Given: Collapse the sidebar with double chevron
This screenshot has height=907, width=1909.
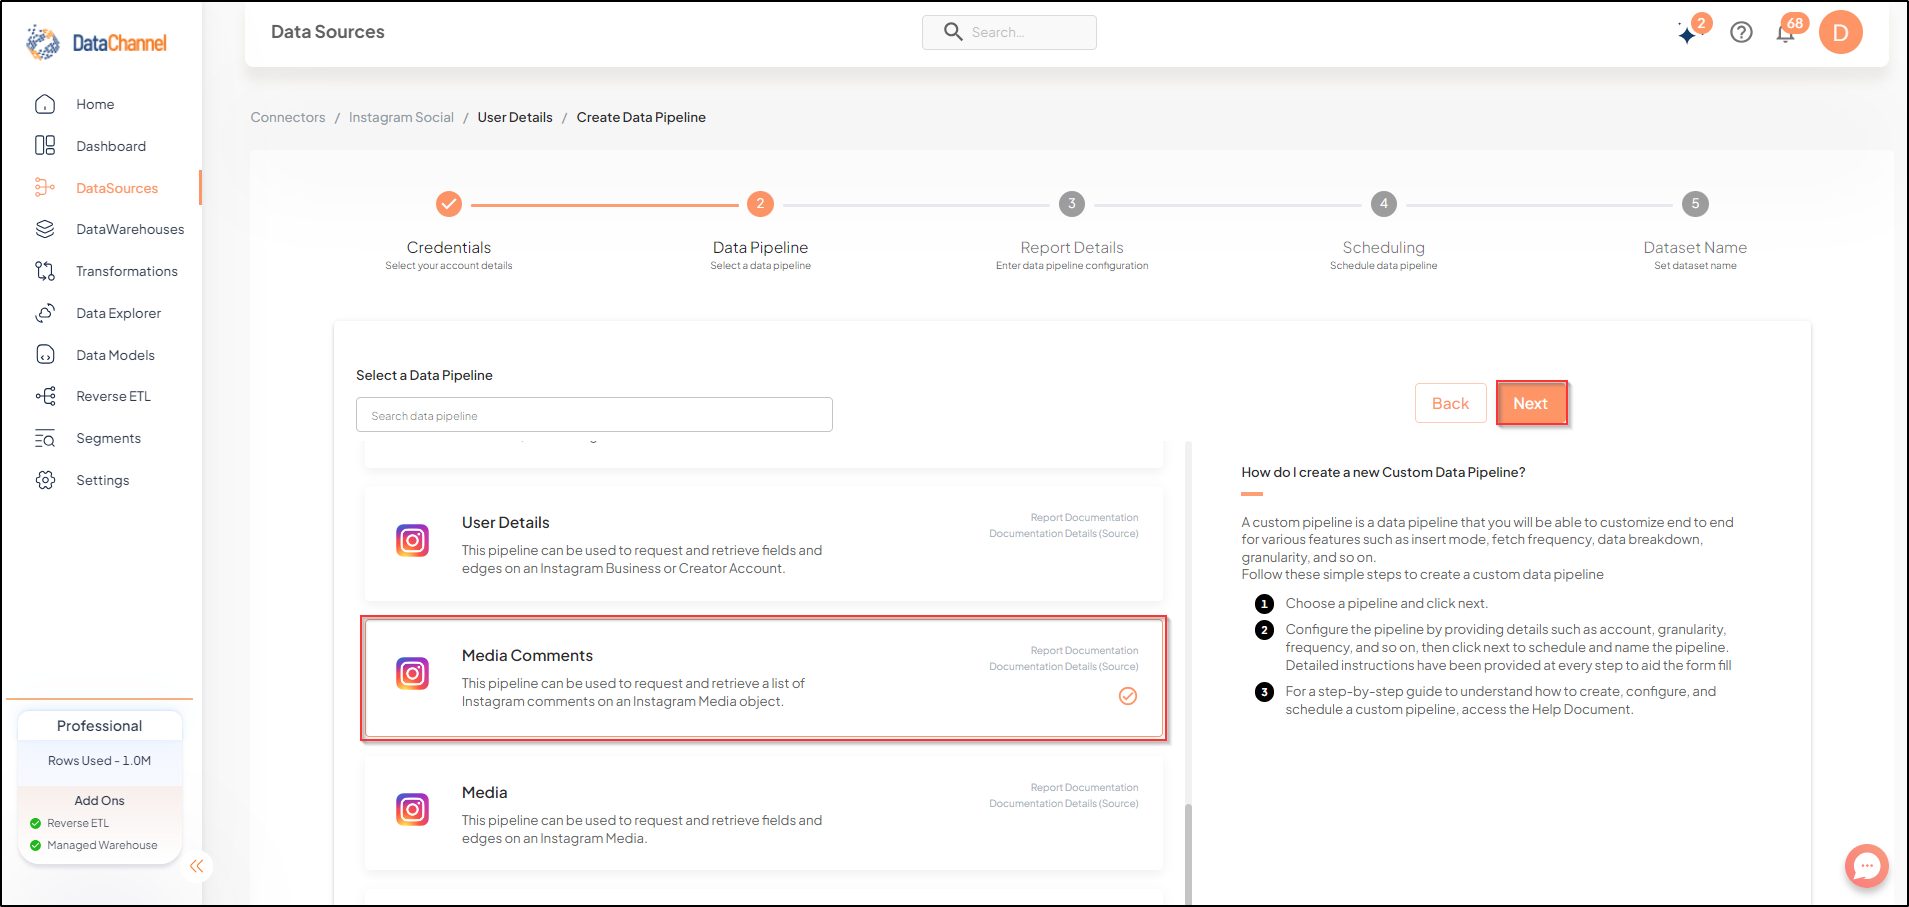Looking at the screenshot, I should (196, 866).
